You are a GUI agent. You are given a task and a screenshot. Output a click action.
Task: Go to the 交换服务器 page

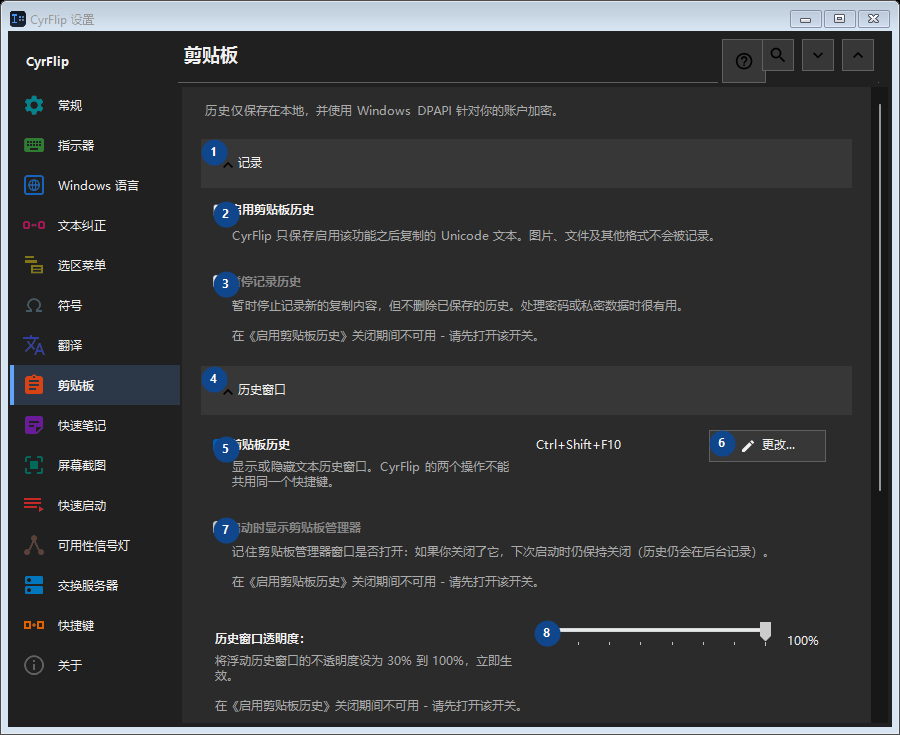point(95,585)
